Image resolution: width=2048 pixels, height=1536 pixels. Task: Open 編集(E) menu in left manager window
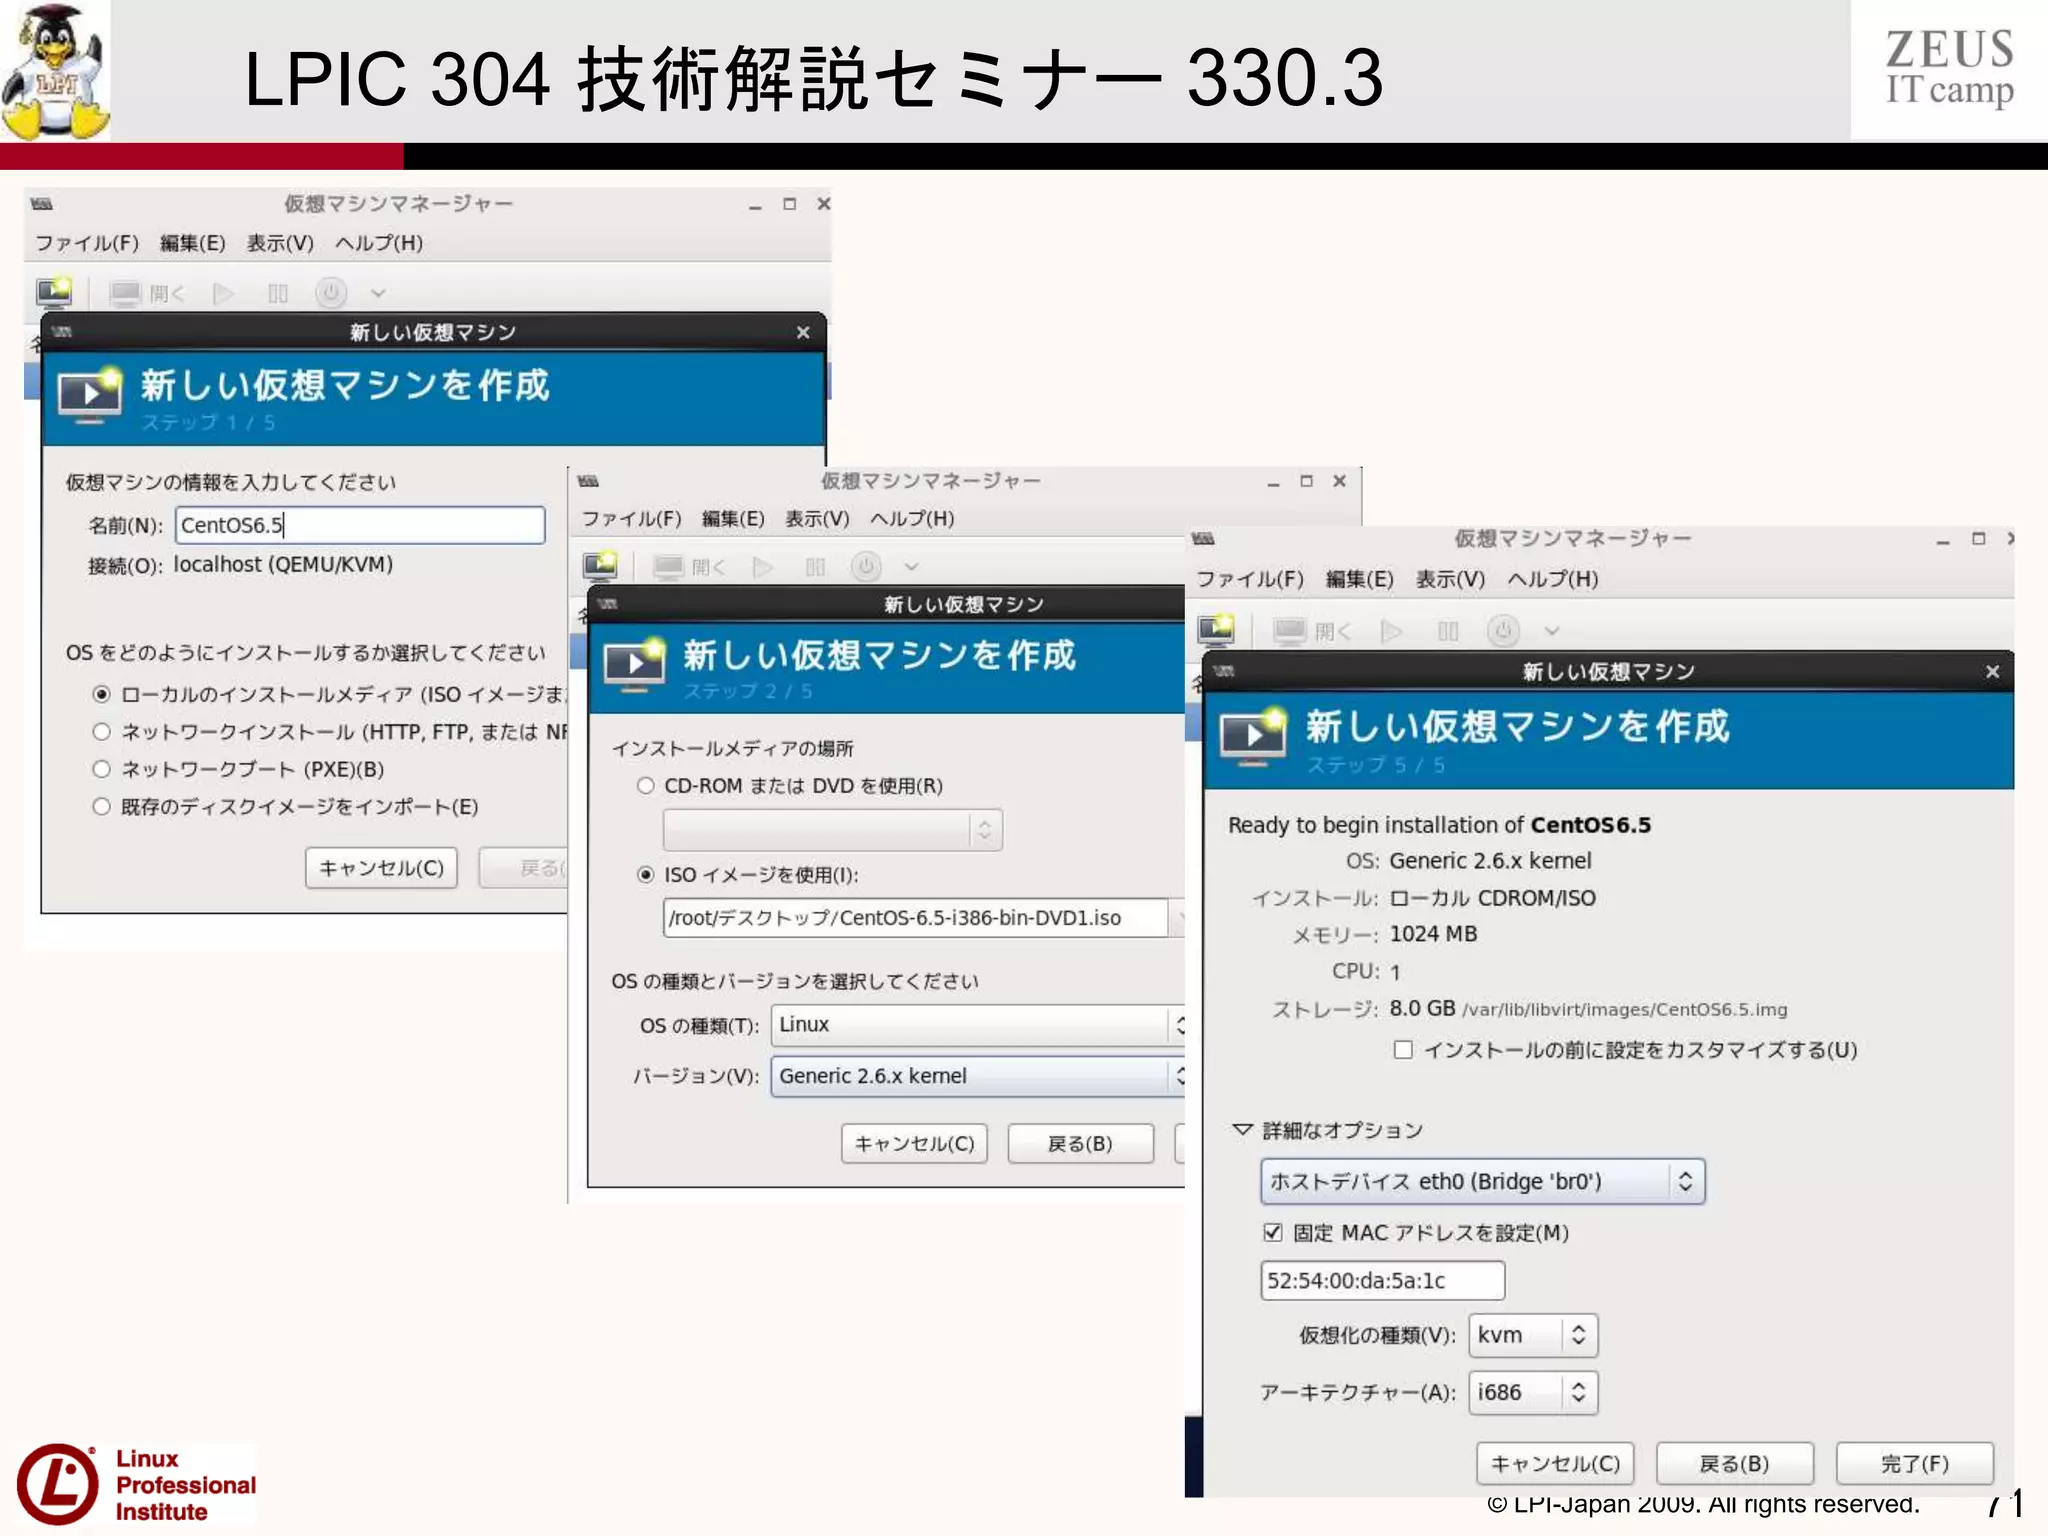pyautogui.click(x=193, y=243)
